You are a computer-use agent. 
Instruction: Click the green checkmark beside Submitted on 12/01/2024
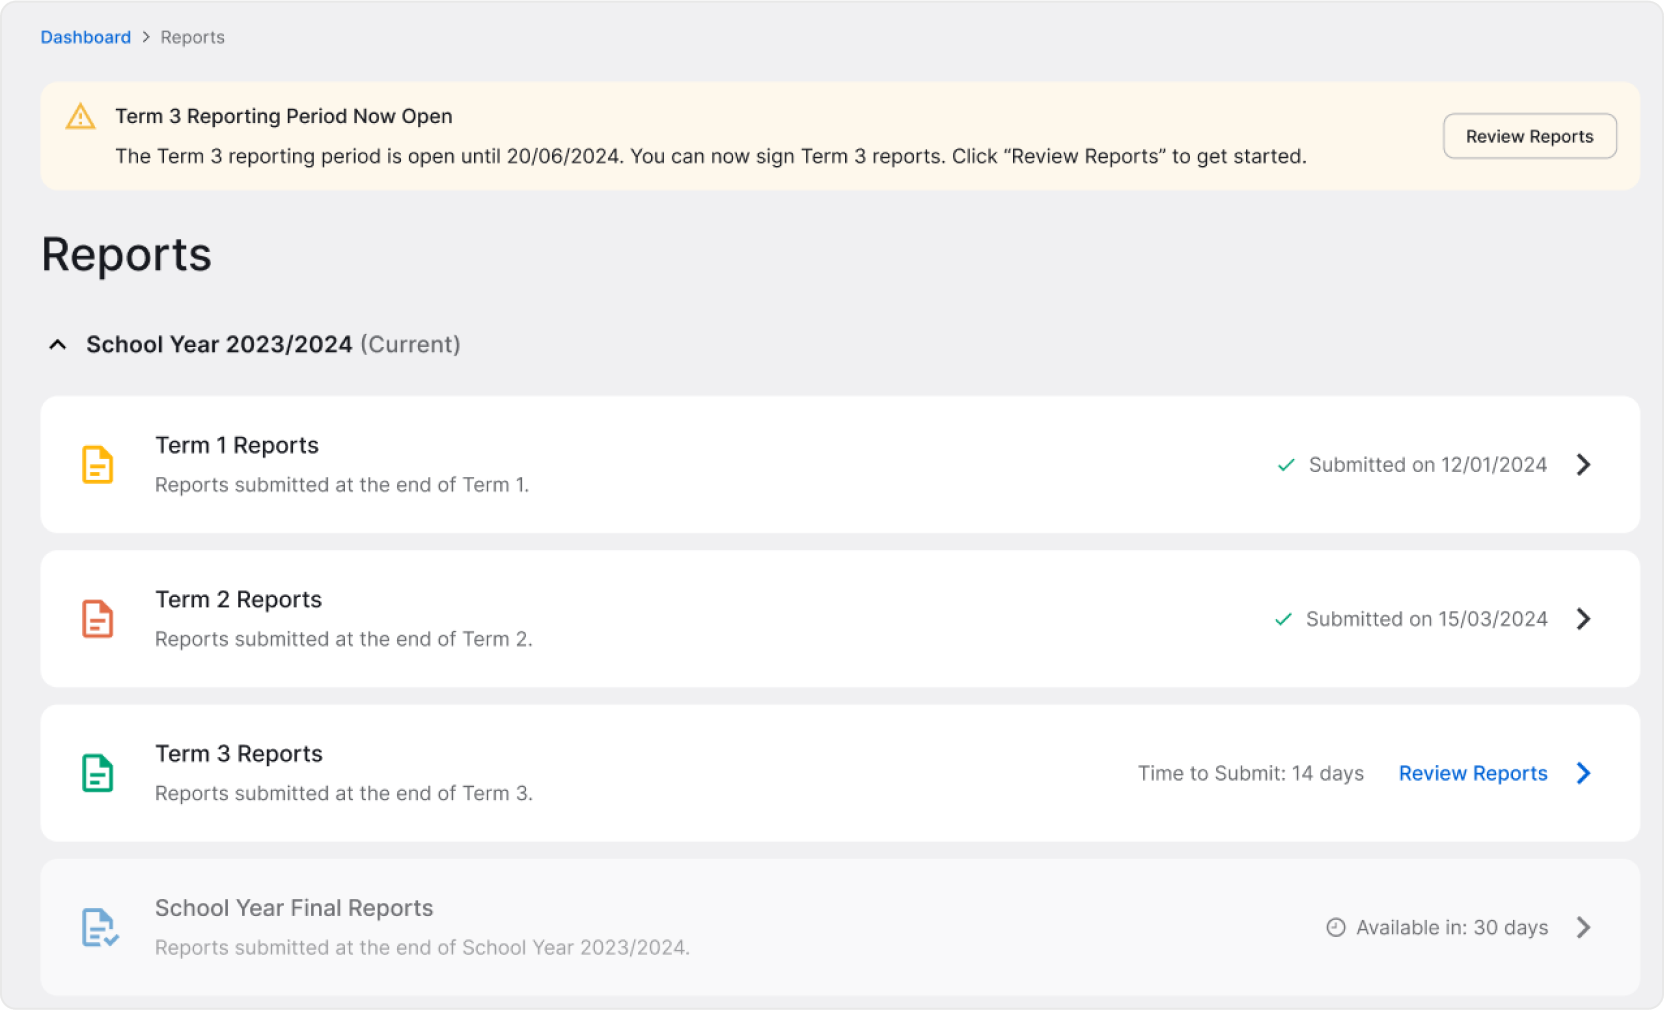click(1285, 465)
